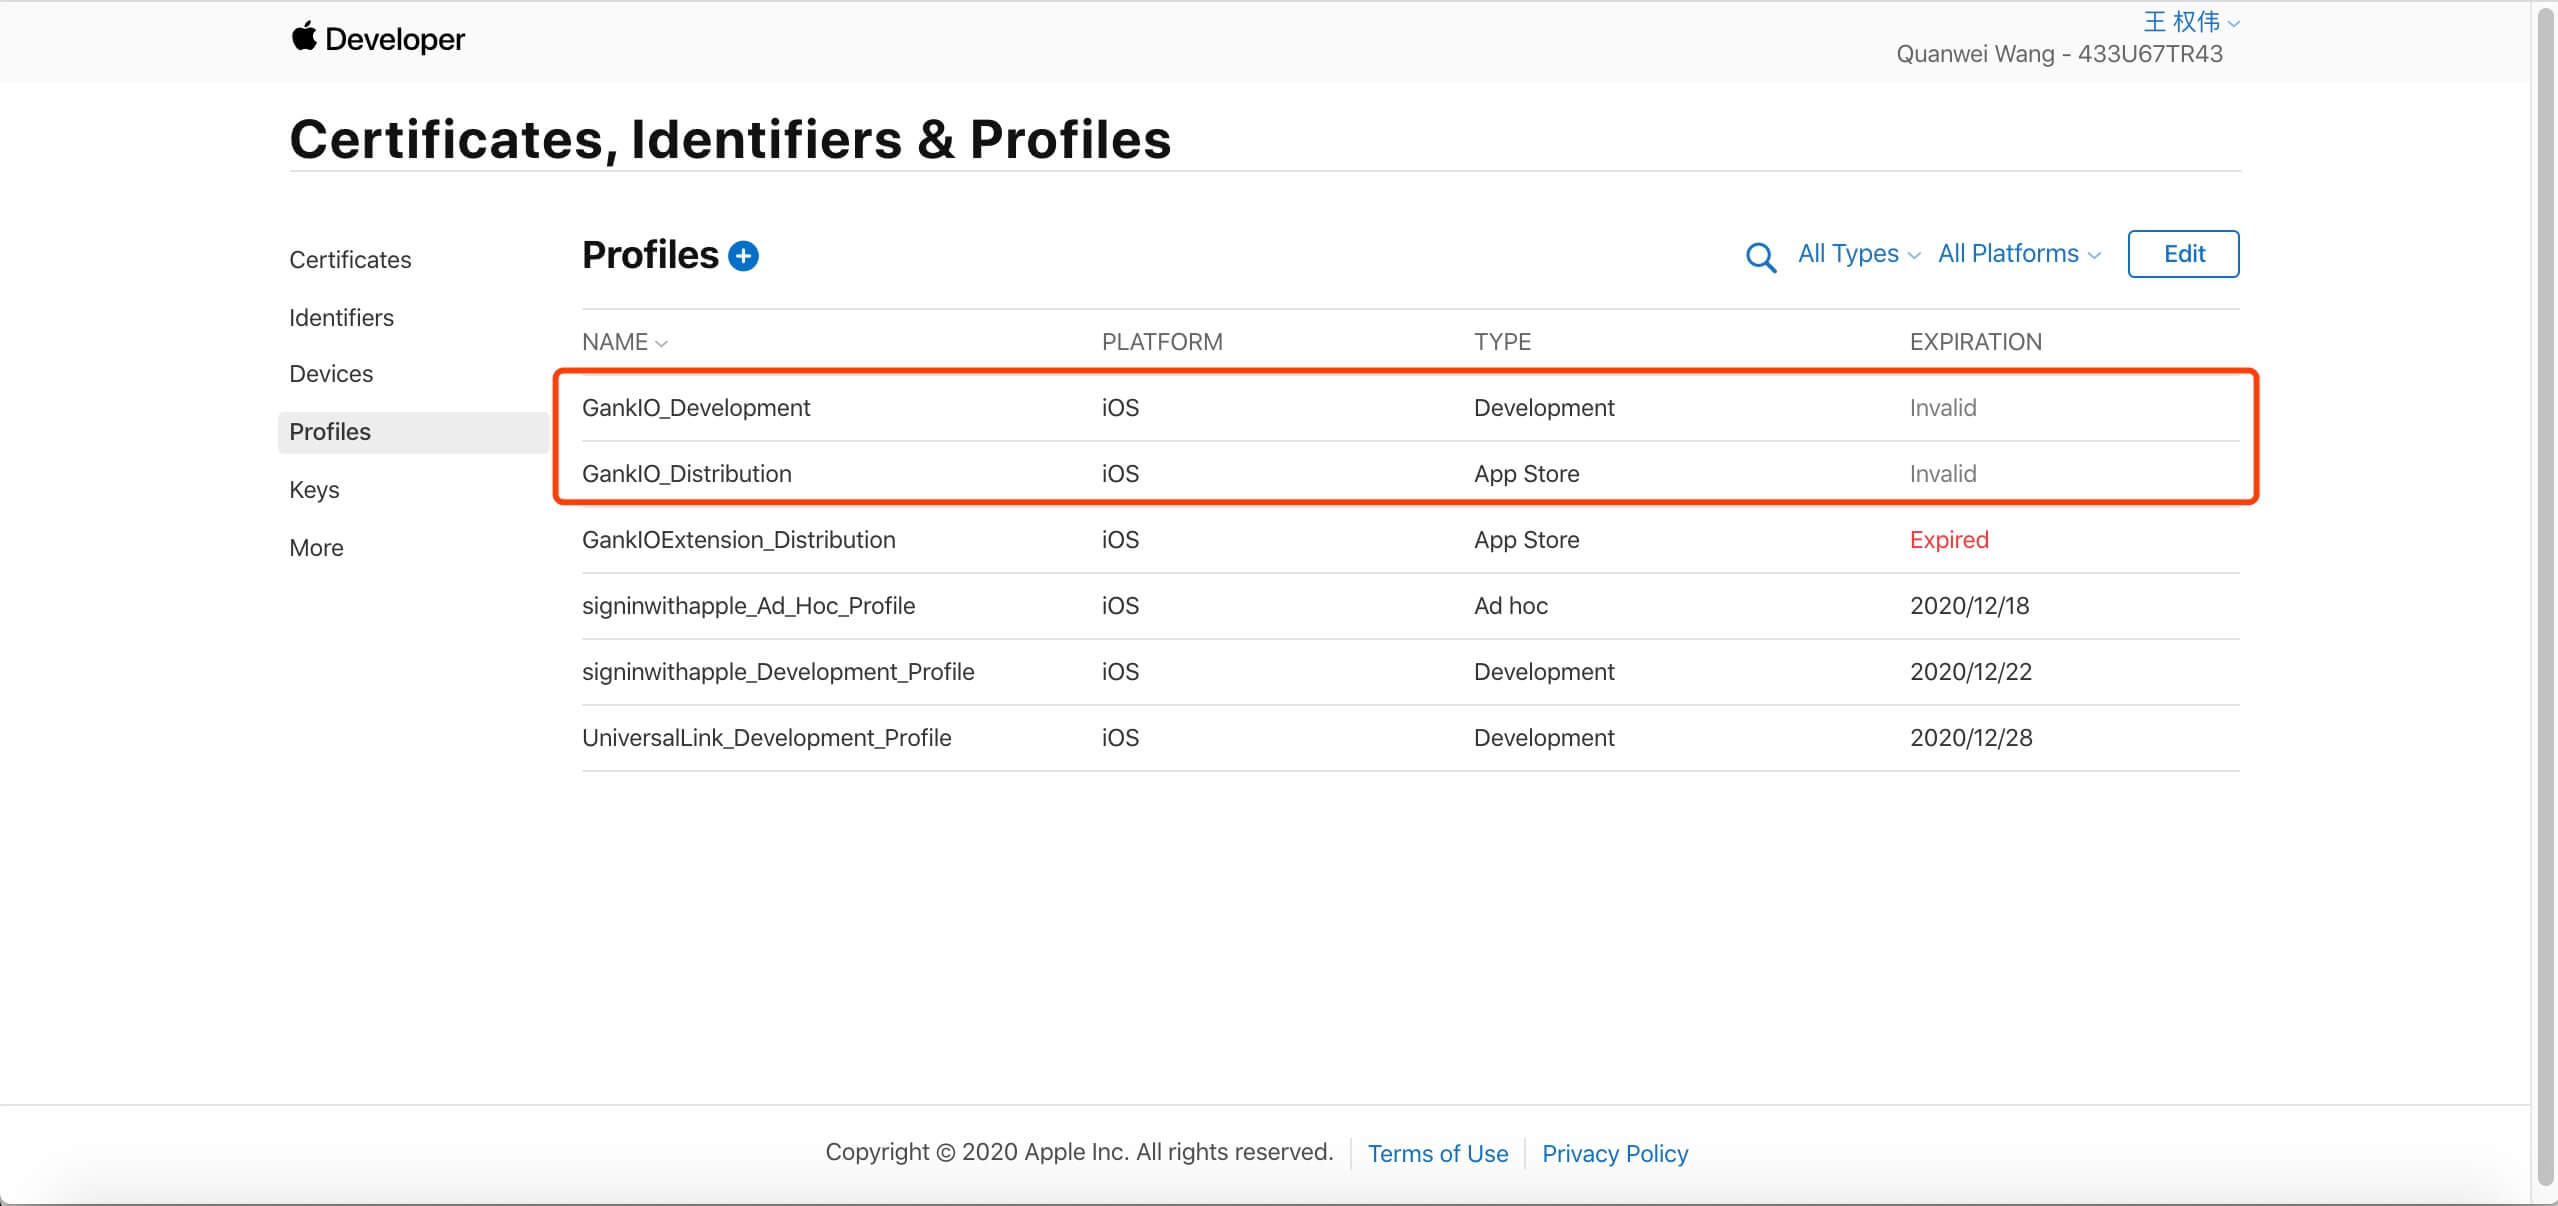2558x1206 pixels.
Task: Click the PLATFORM column header
Action: 1162,342
